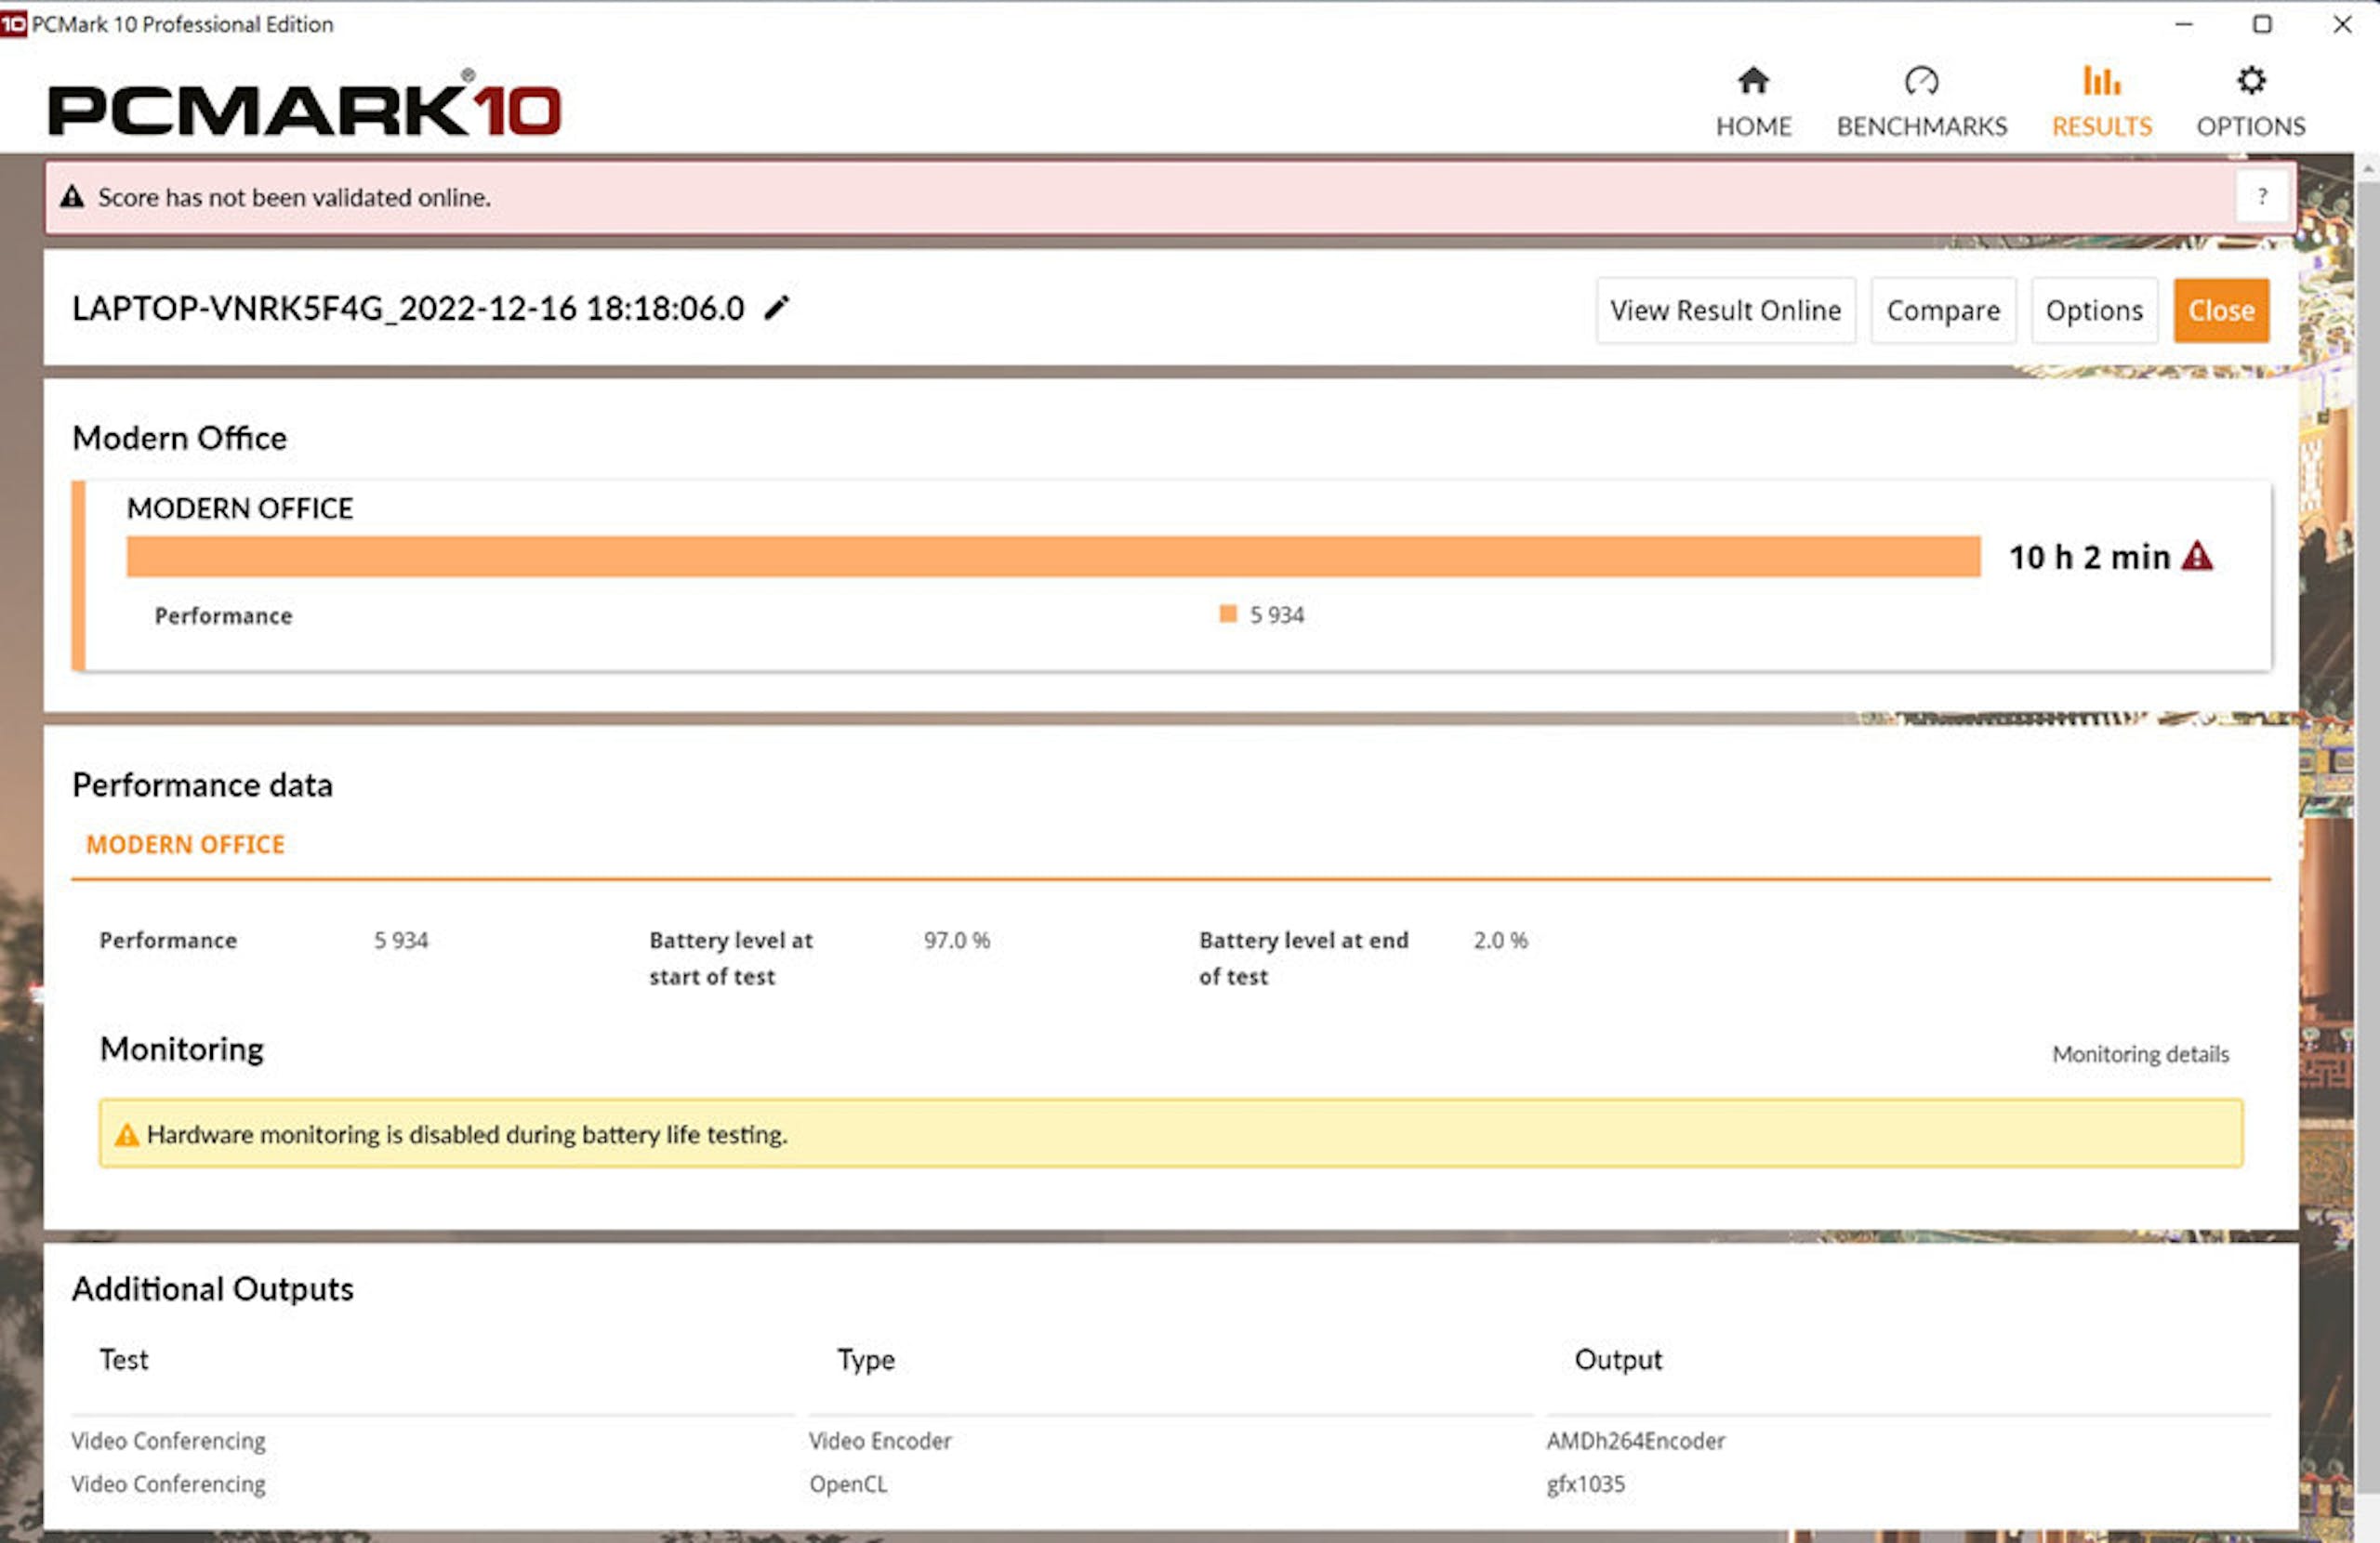This screenshot has width=2380, height=1543.
Task: Click the PCMARK 10 logo
Action: [305, 103]
